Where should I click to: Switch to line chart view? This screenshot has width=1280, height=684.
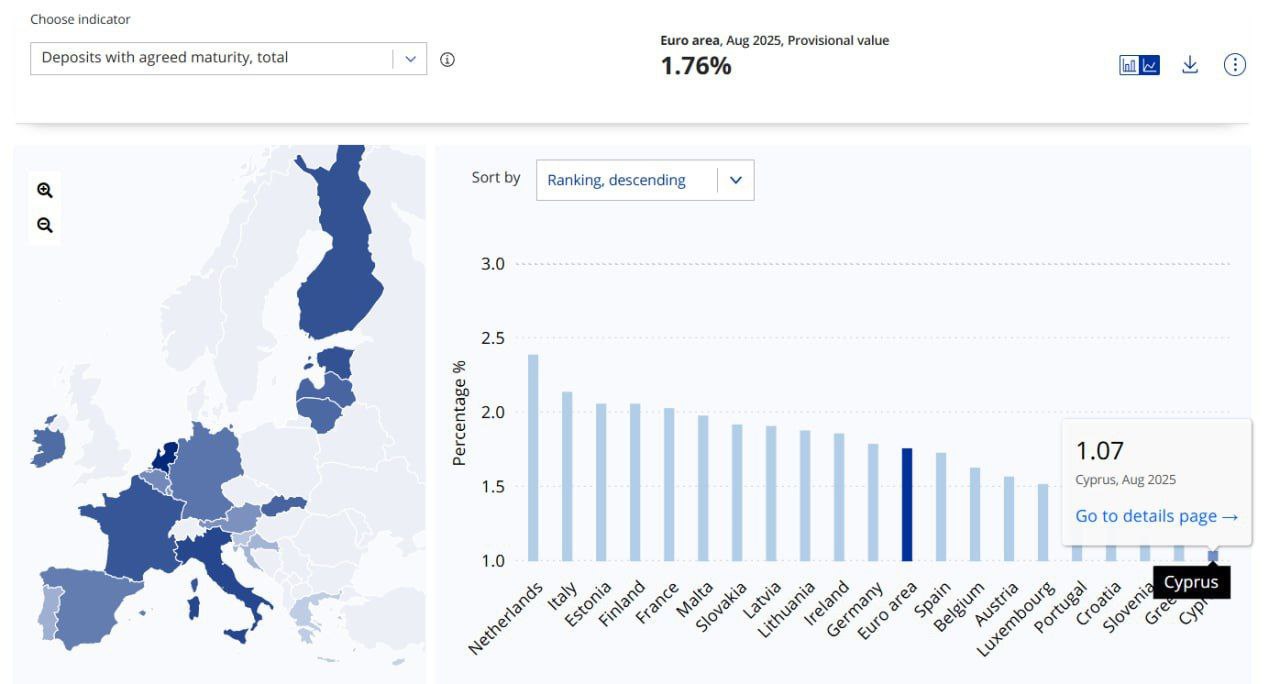[x=1150, y=65]
